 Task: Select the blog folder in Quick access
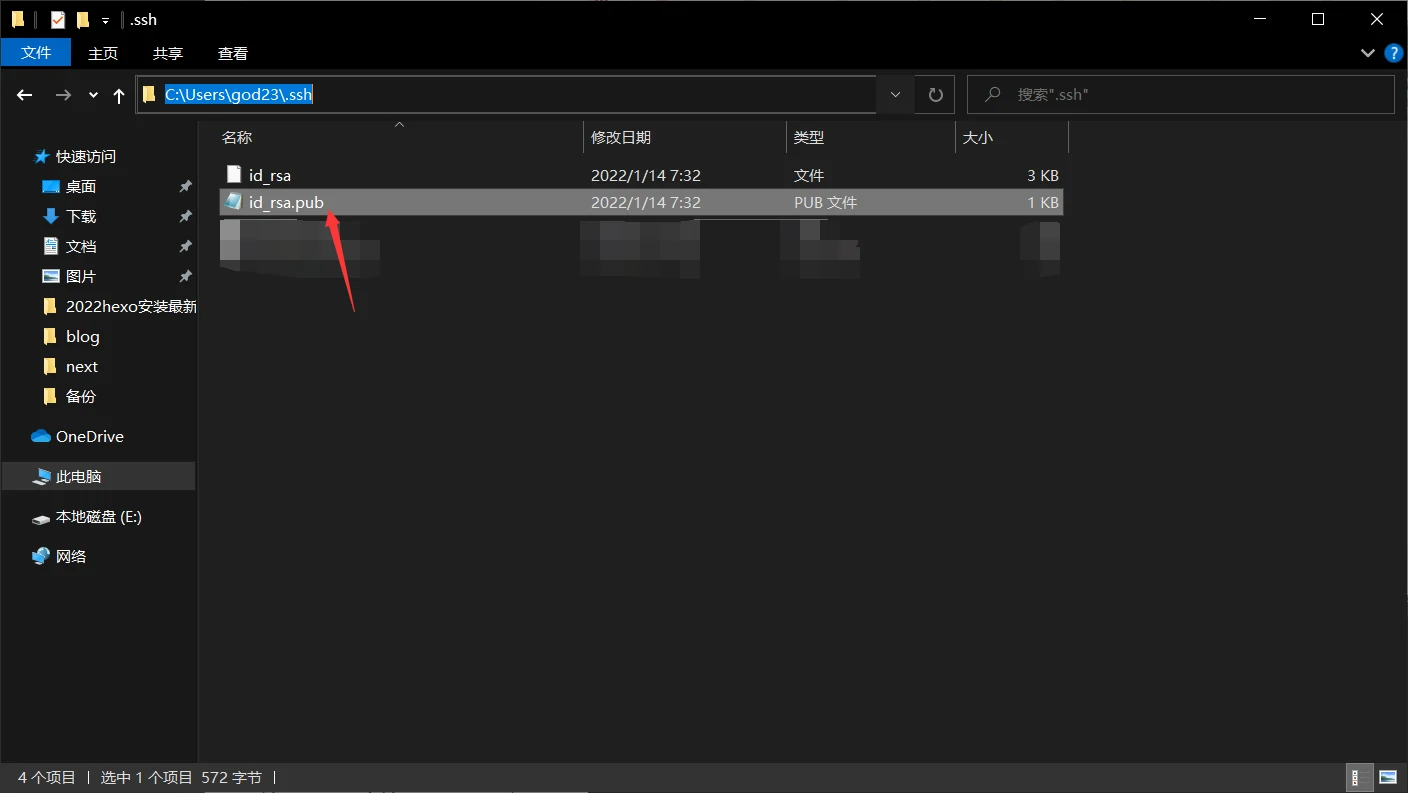[x=82, y=337]
